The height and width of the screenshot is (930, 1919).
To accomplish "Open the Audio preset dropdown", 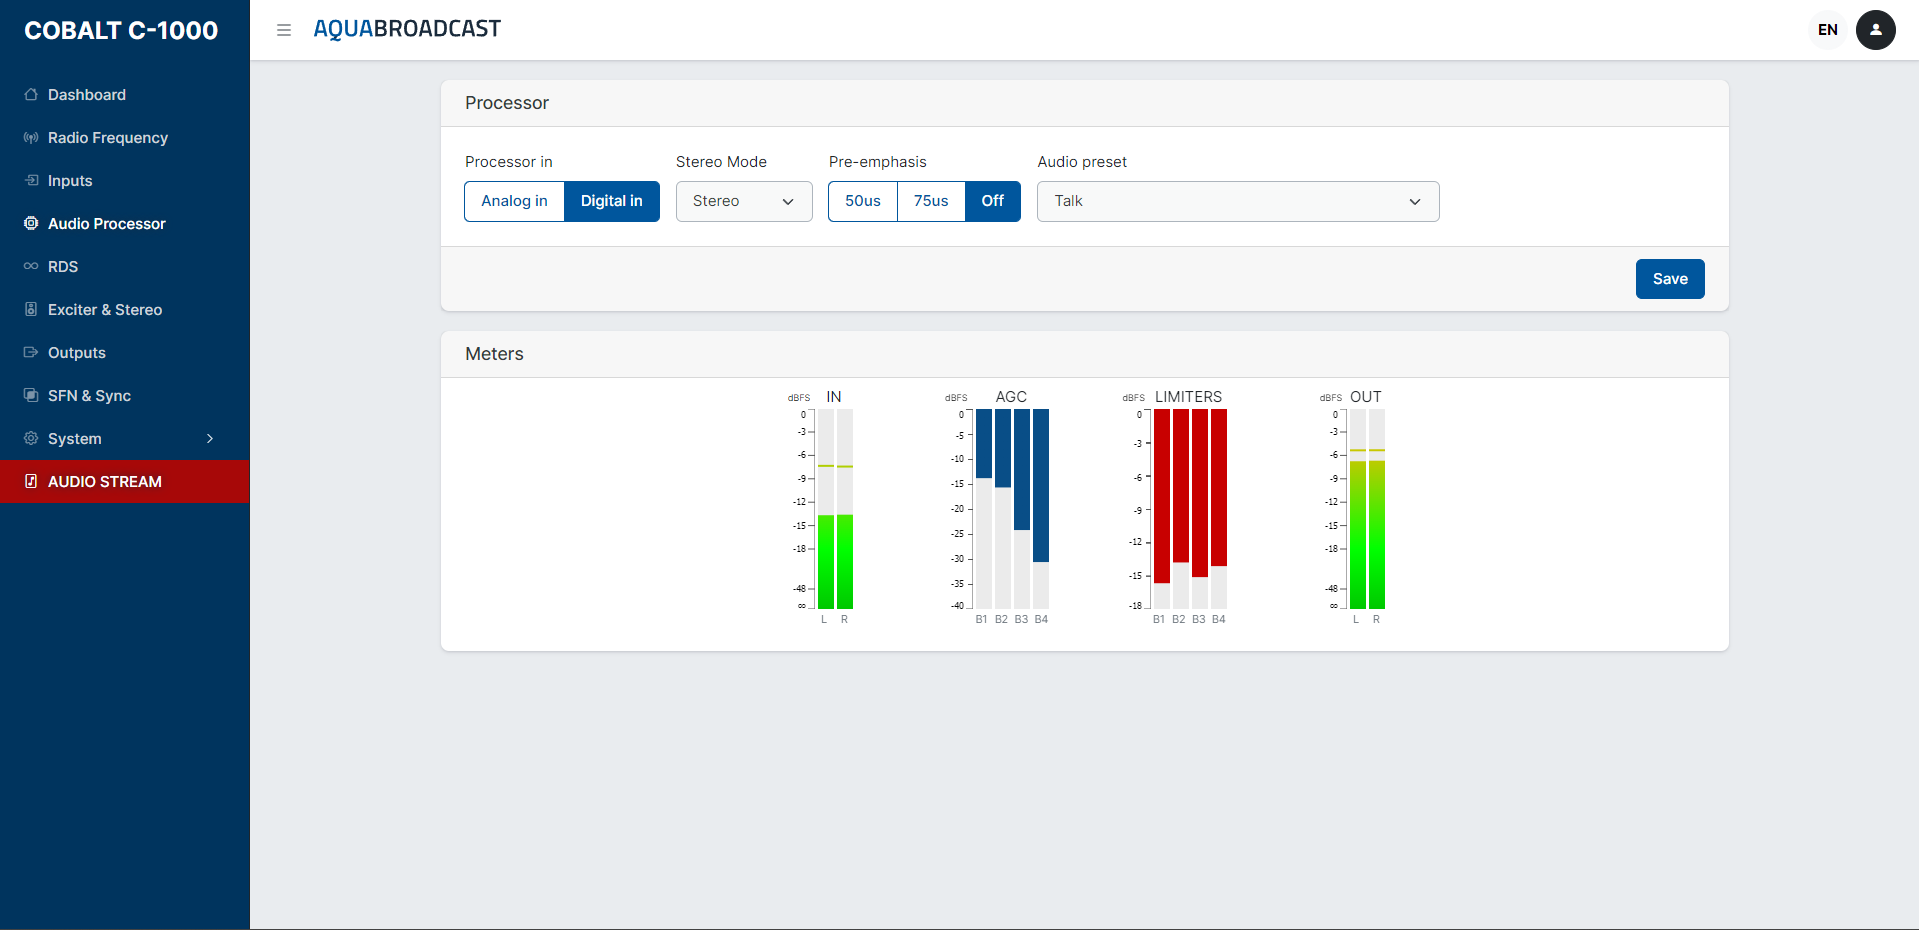I will (x=1237, y=201).
